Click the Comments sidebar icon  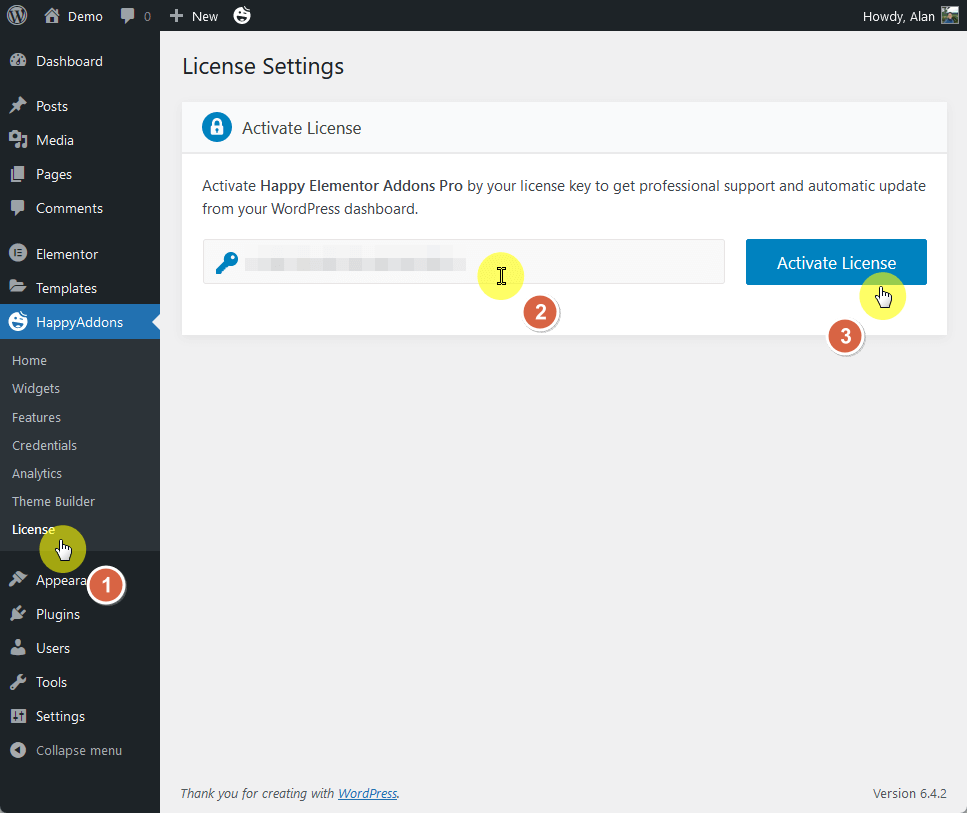coord(18,208)
